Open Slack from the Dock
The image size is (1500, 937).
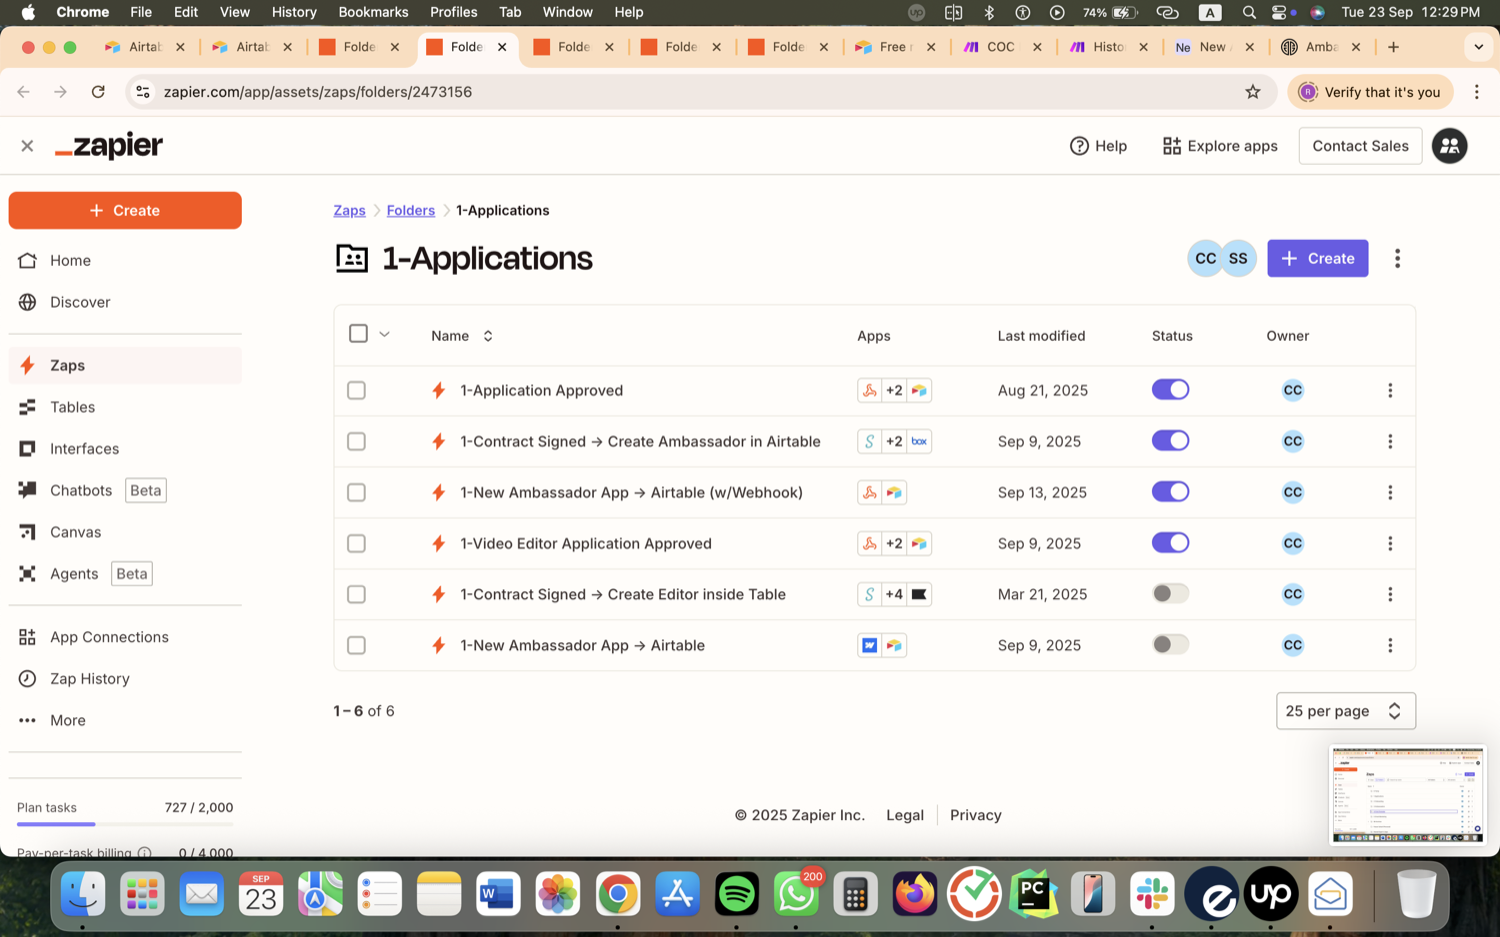coord(1152,894)
